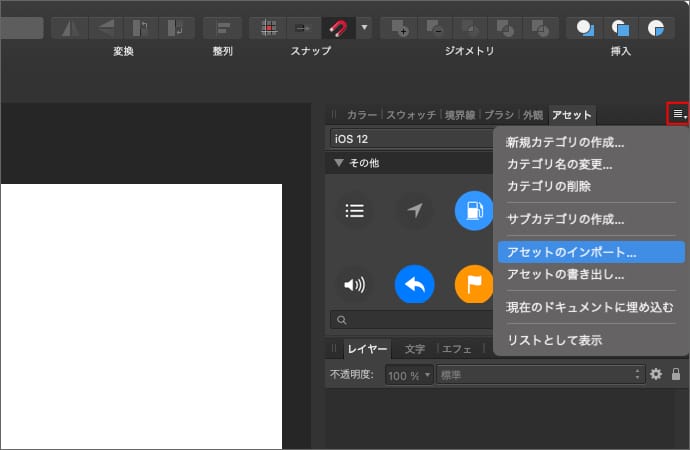The width and height of the screenshot is (690, 450).
Task: Select the list icon asset
Action: tap(354, 210)
